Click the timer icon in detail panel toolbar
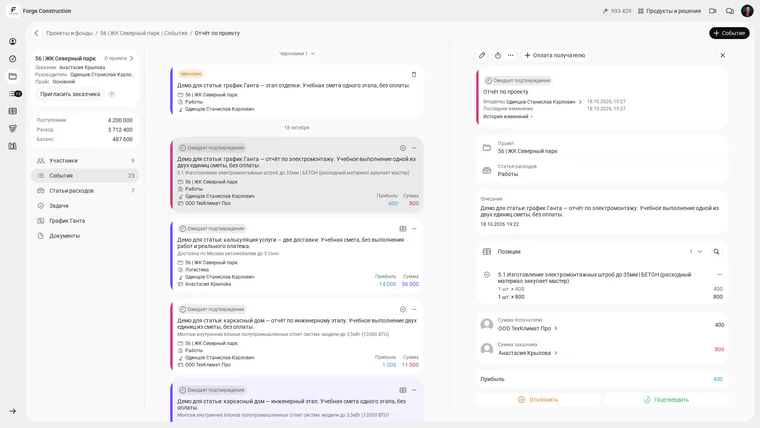 [x=498, y=55]
